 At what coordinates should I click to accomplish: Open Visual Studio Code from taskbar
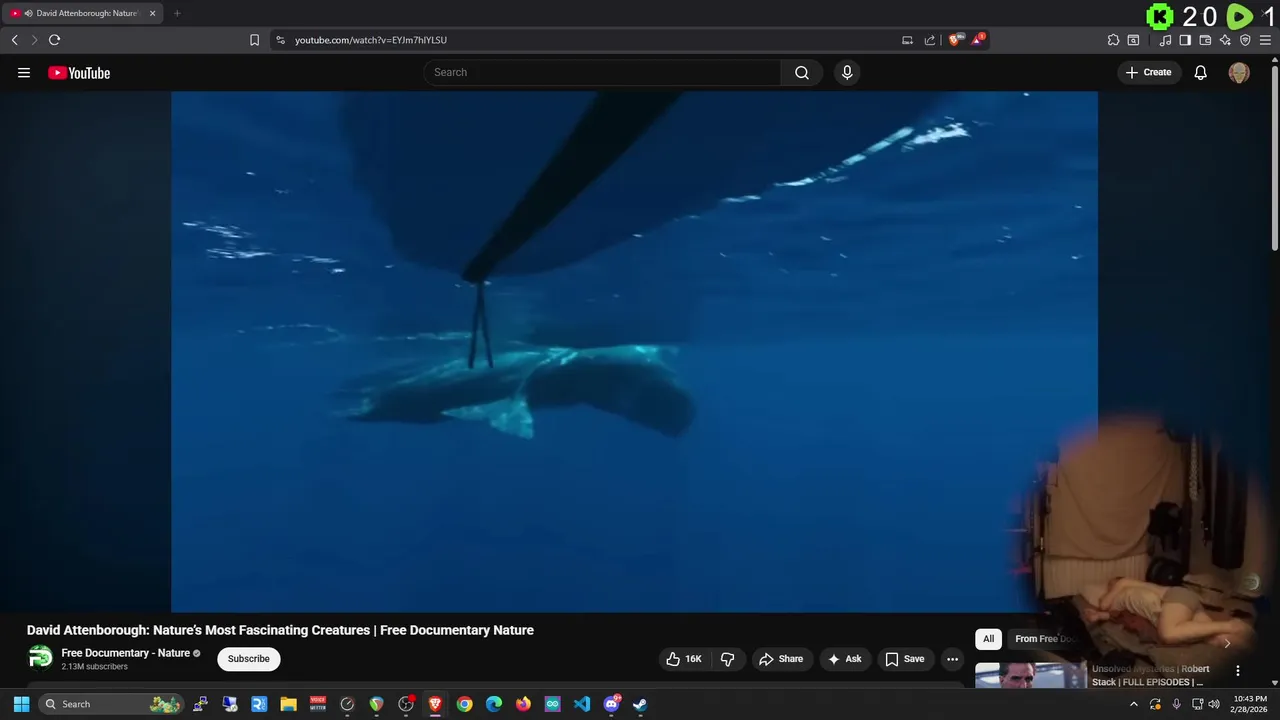tap(582, 704)
